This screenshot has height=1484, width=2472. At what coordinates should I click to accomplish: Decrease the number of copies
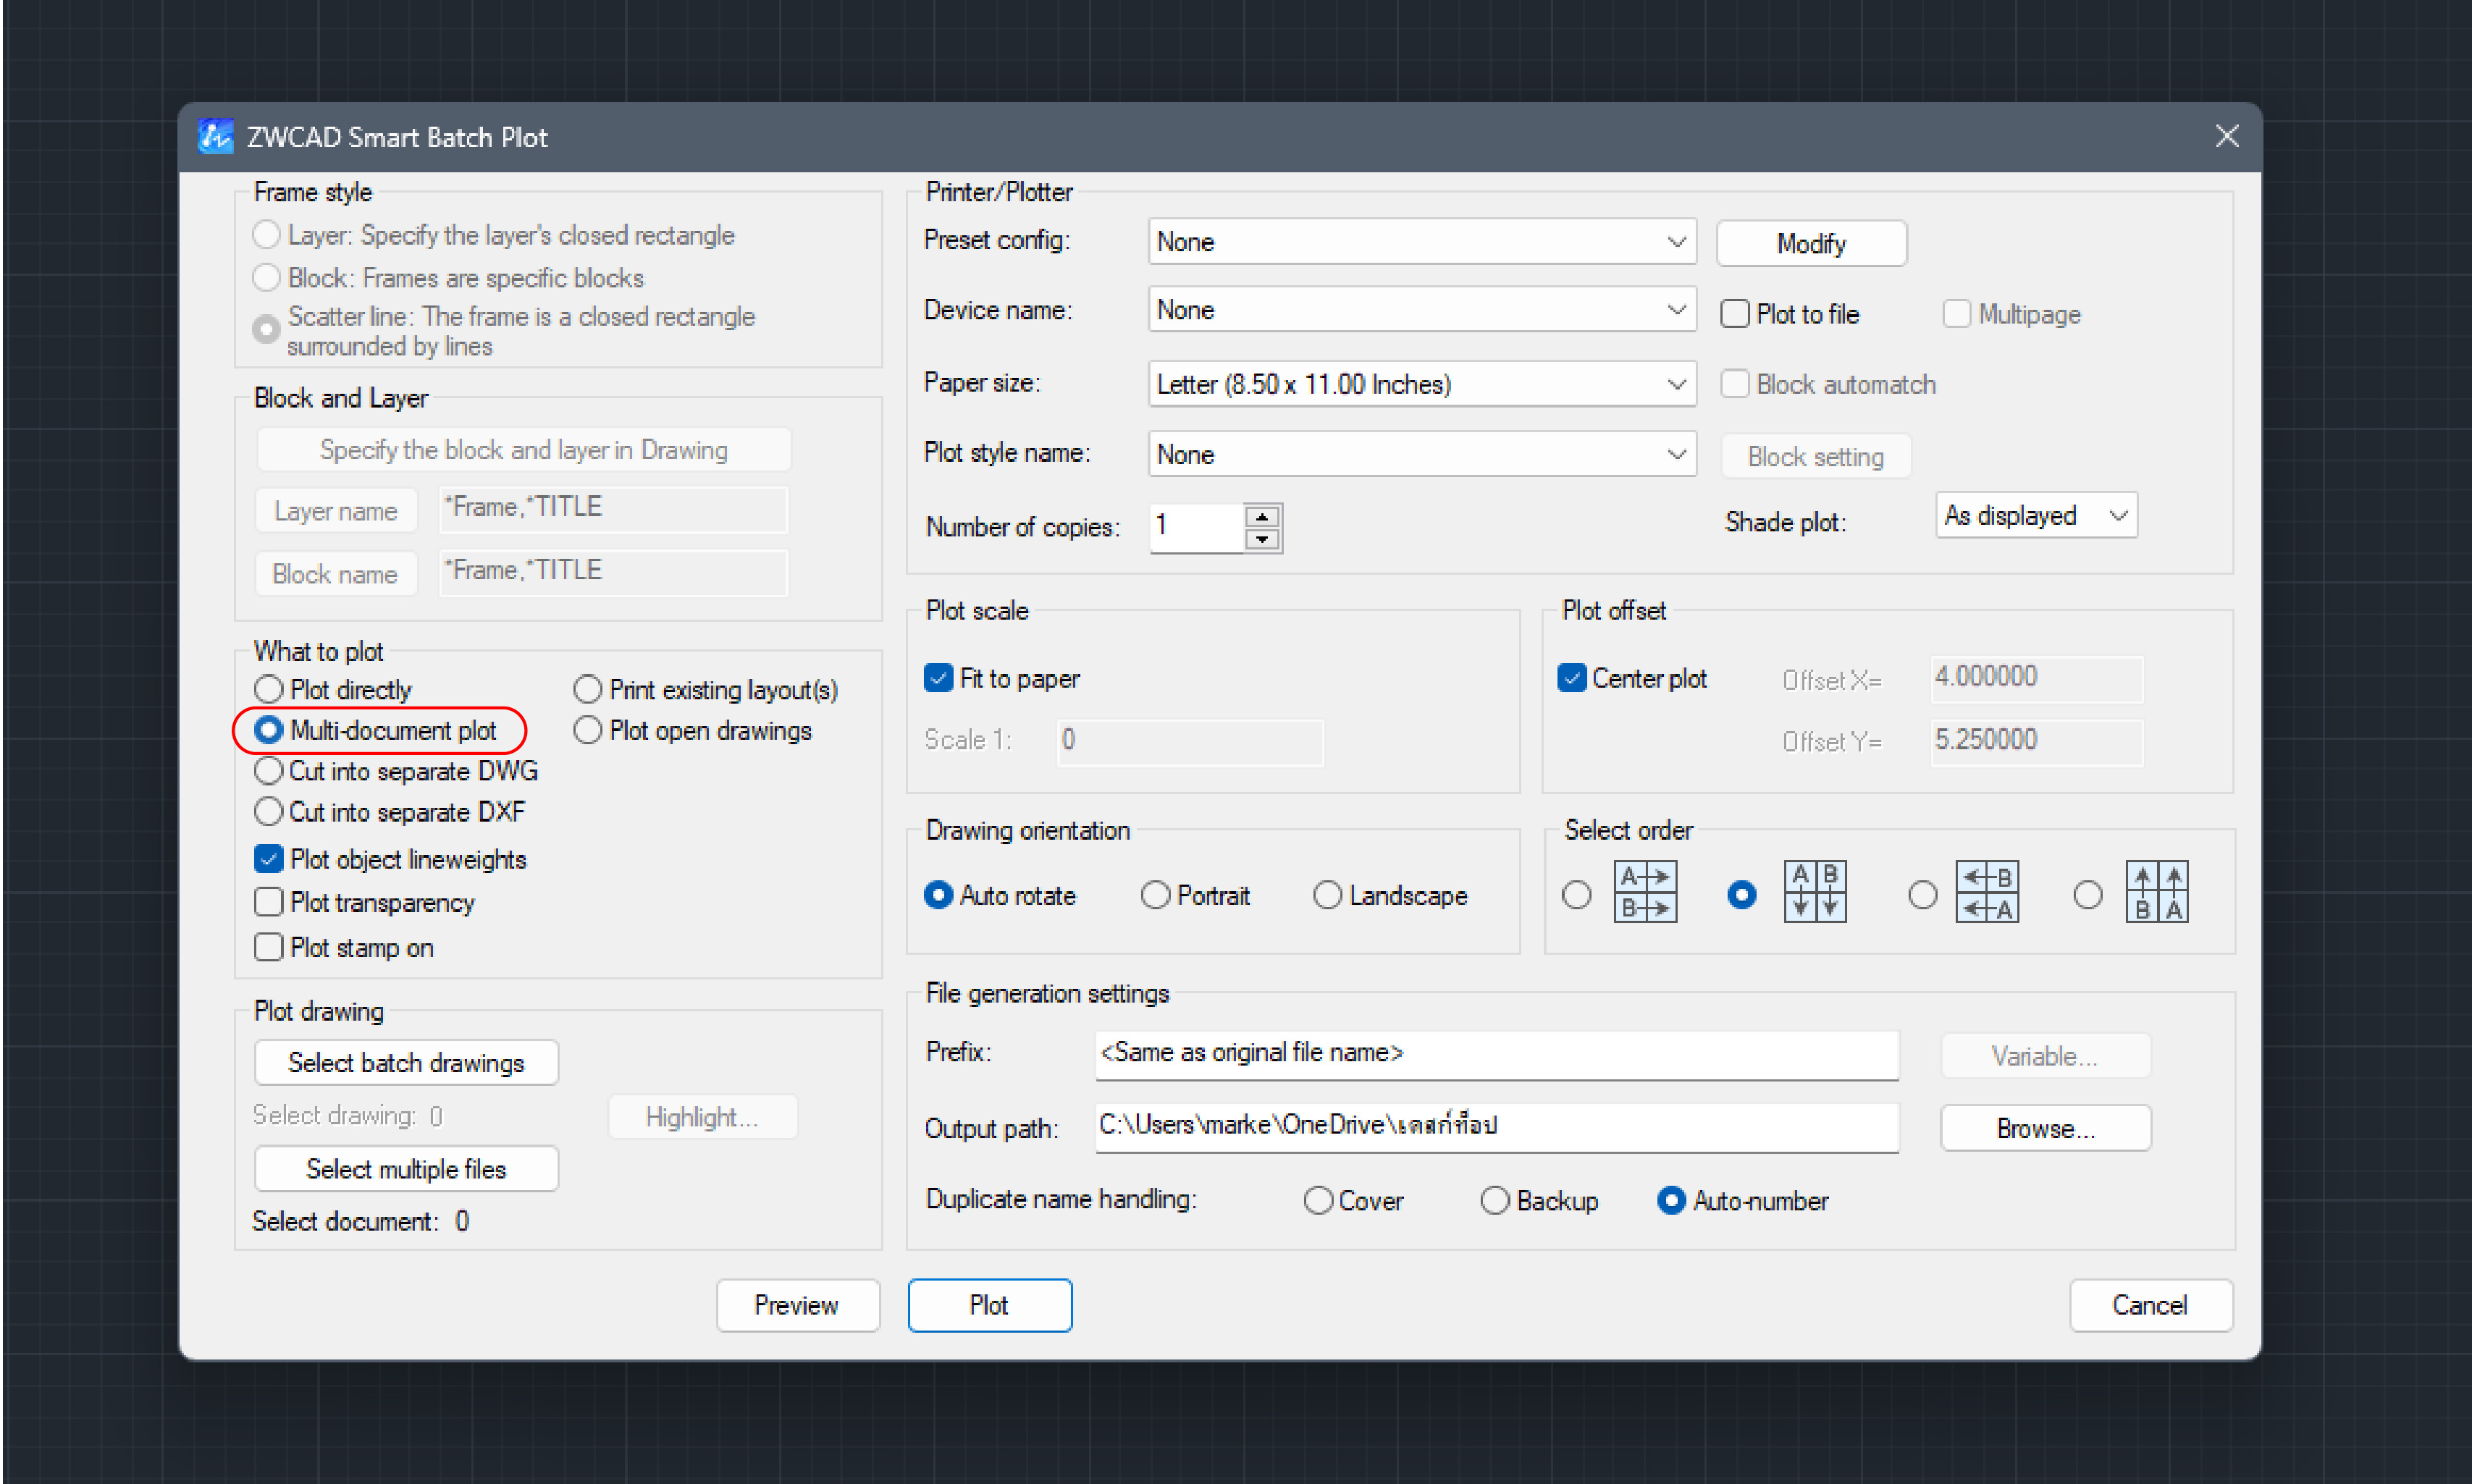[1262, 540]
